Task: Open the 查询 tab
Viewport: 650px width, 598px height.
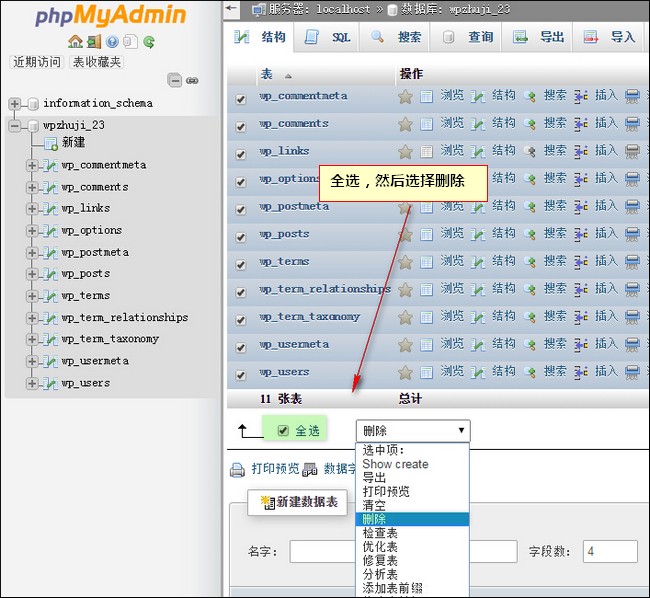Action: click(x=466, y=37)
